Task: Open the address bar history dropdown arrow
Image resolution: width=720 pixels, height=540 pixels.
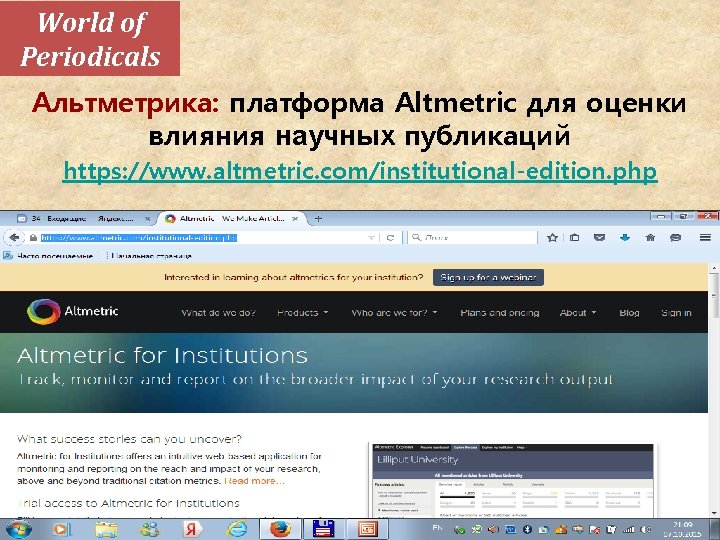Action: (x=371, y=238)
